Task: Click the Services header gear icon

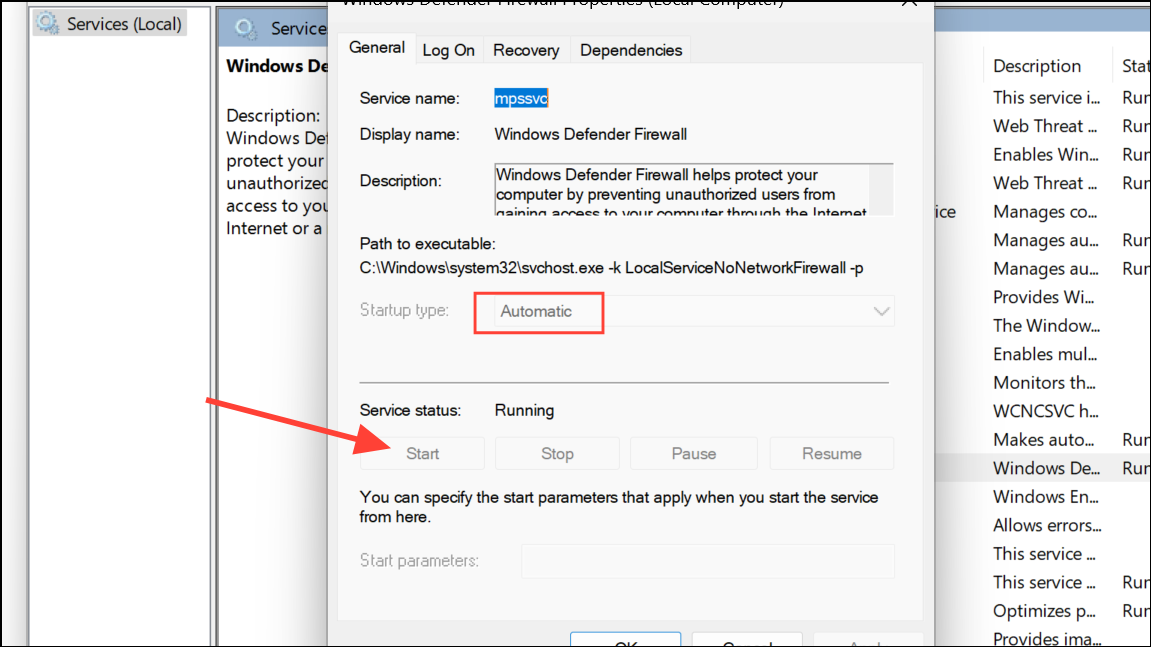Action: [x=245, y=29]
